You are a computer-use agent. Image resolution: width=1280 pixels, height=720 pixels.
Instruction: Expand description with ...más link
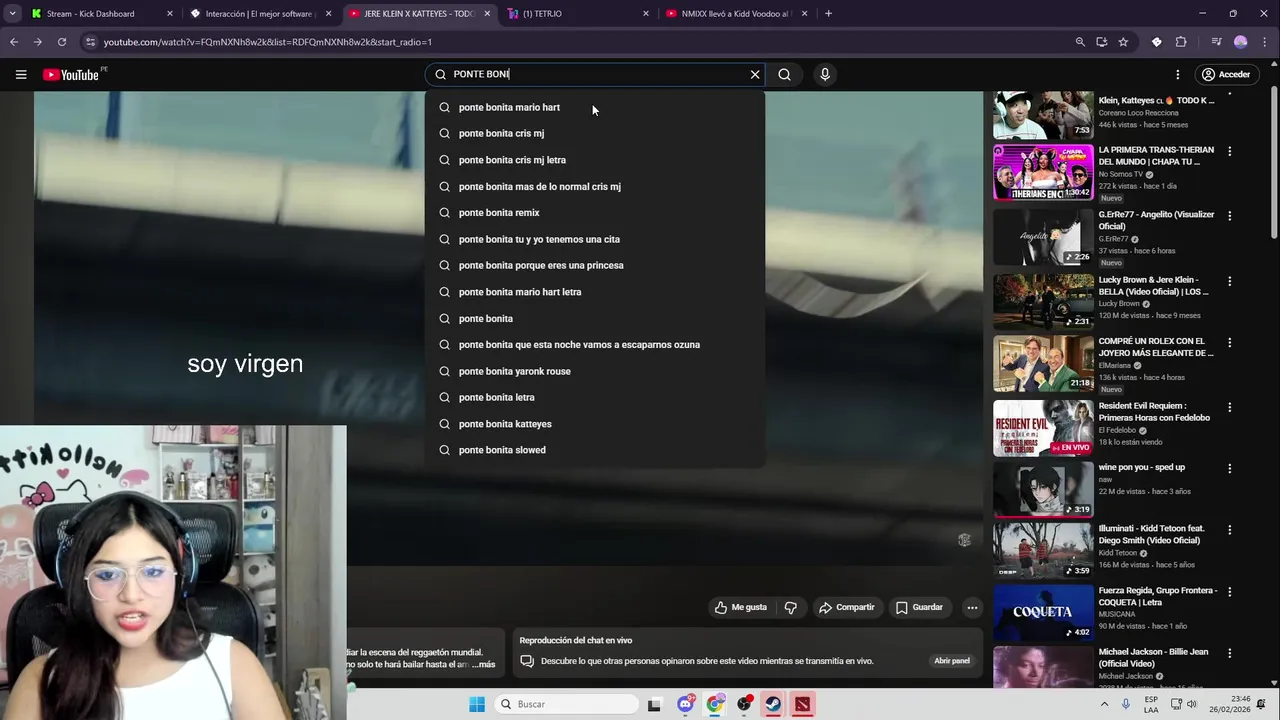[484, 664]
